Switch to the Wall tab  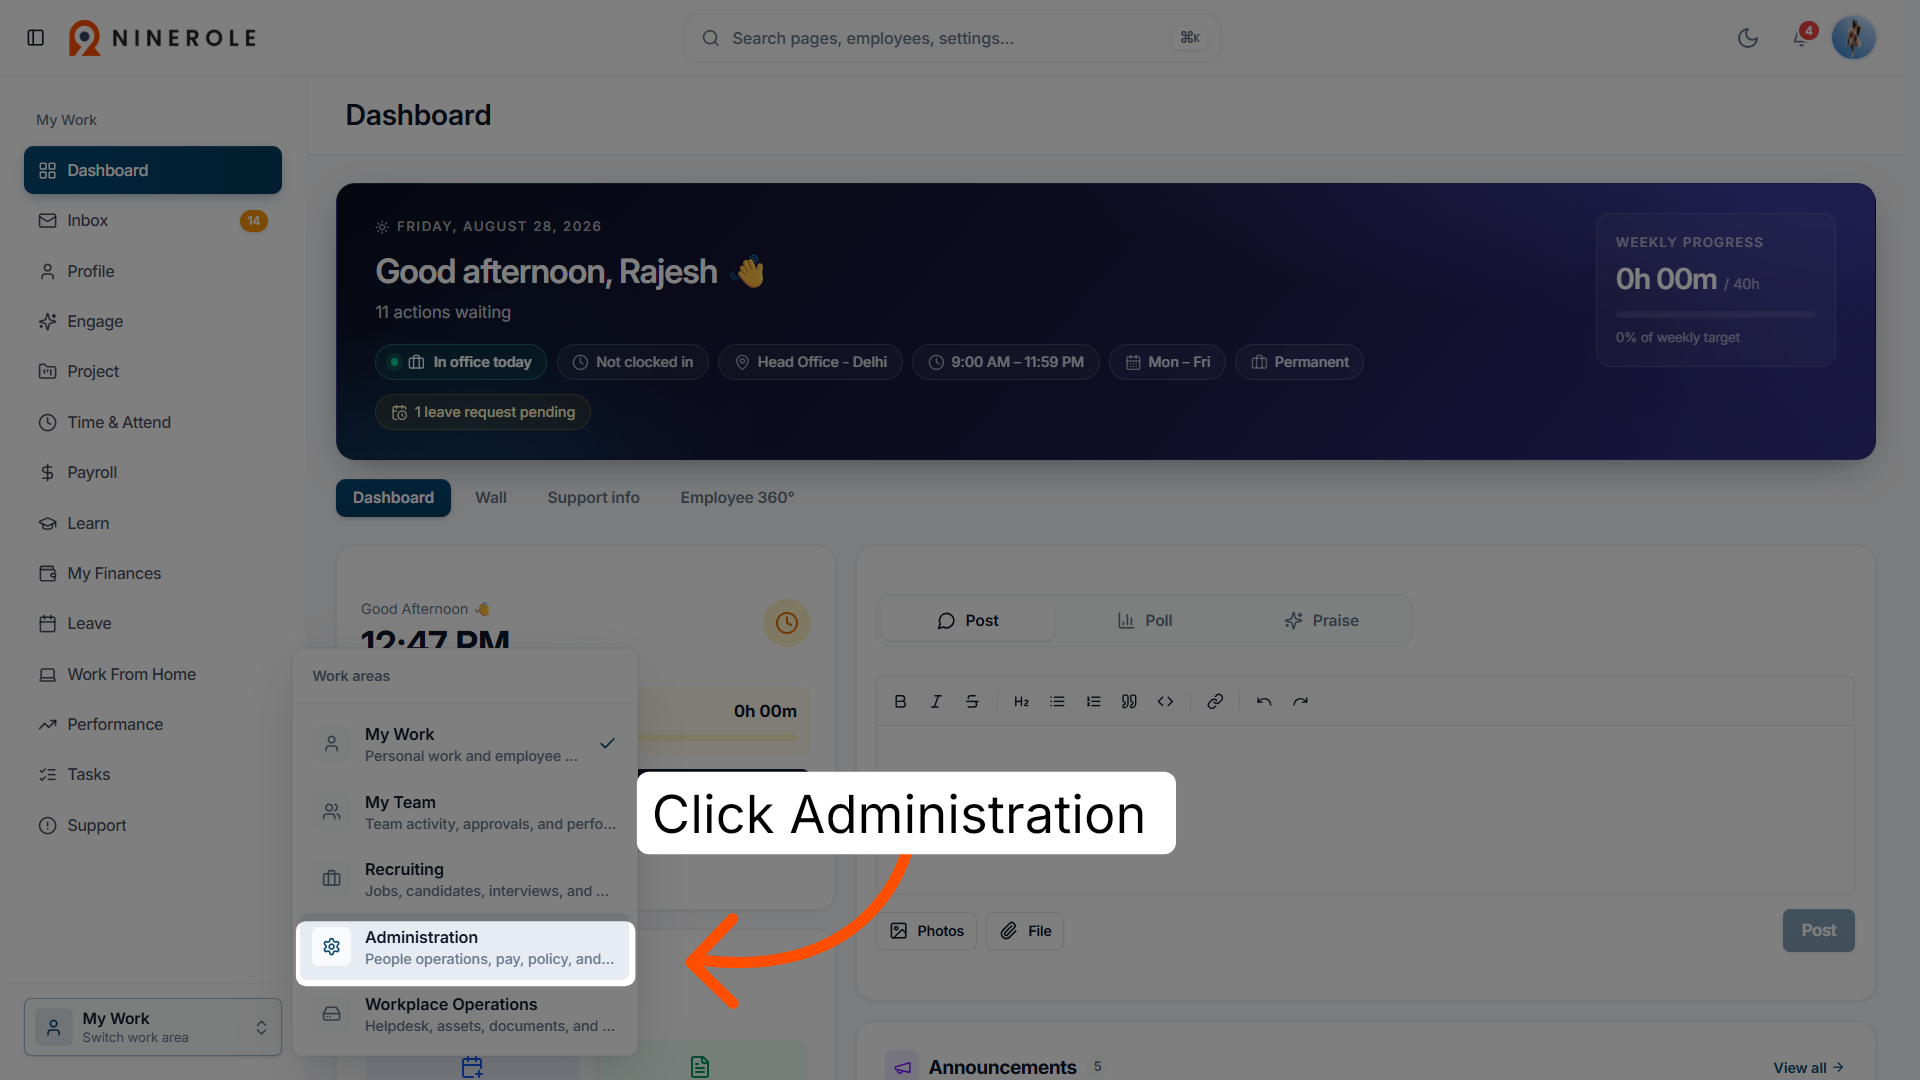tap(491, 498)
